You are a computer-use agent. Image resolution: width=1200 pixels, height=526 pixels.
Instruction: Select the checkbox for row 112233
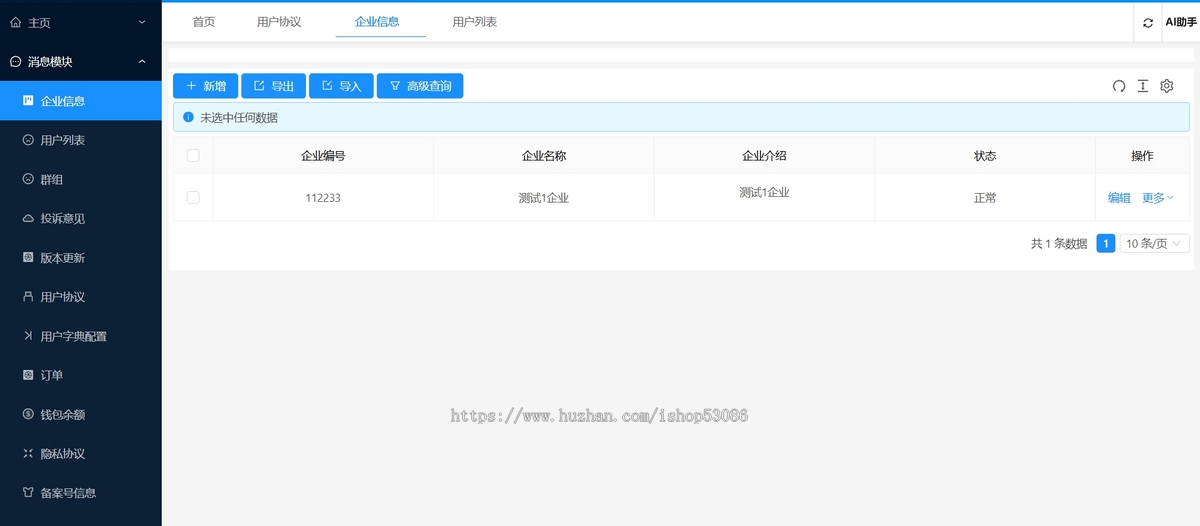click(x=193, y=198)
